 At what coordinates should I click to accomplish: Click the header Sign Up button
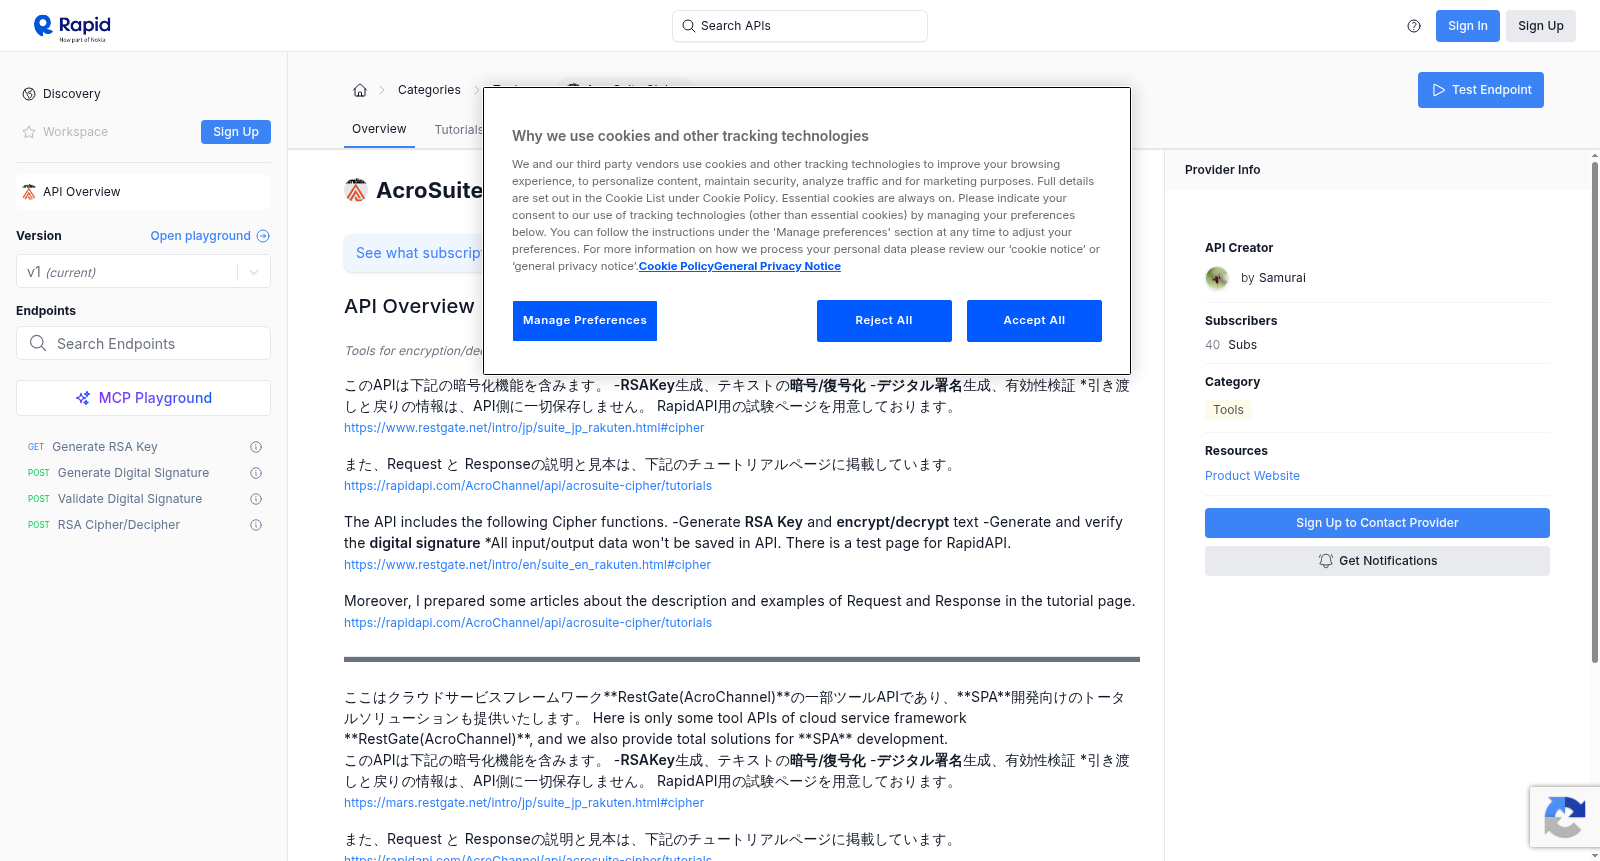click(x=1540, y=26)
